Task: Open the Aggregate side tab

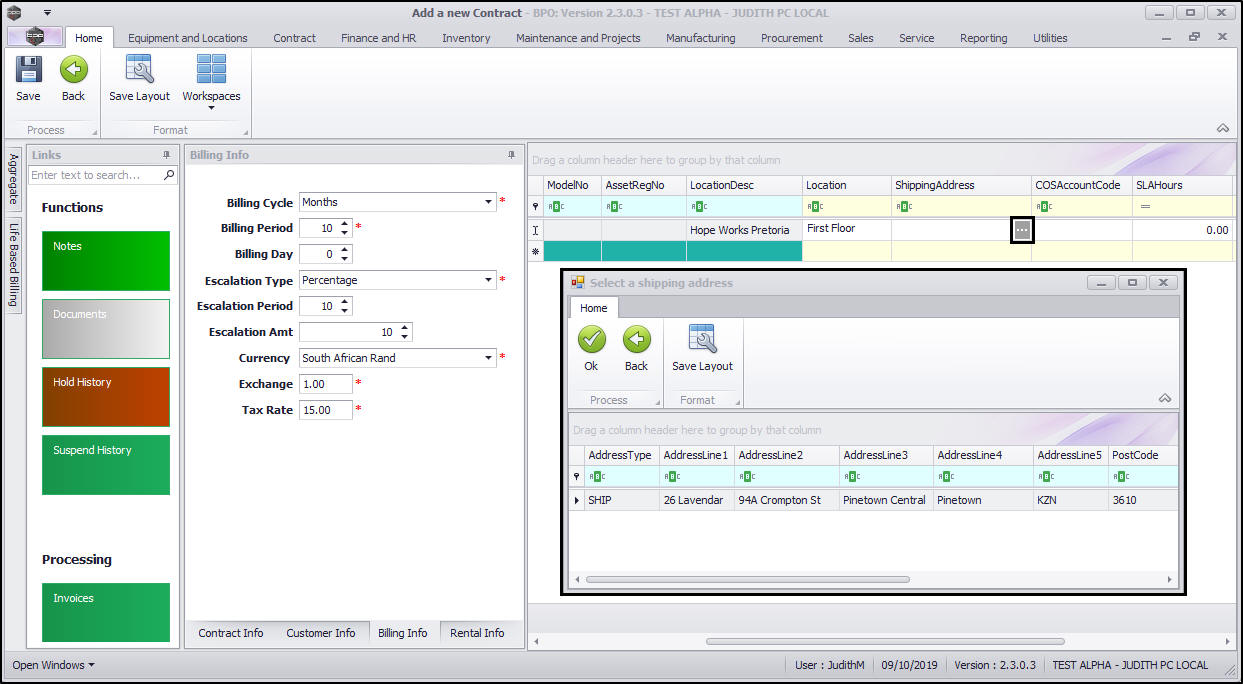Action: (14, 179)
